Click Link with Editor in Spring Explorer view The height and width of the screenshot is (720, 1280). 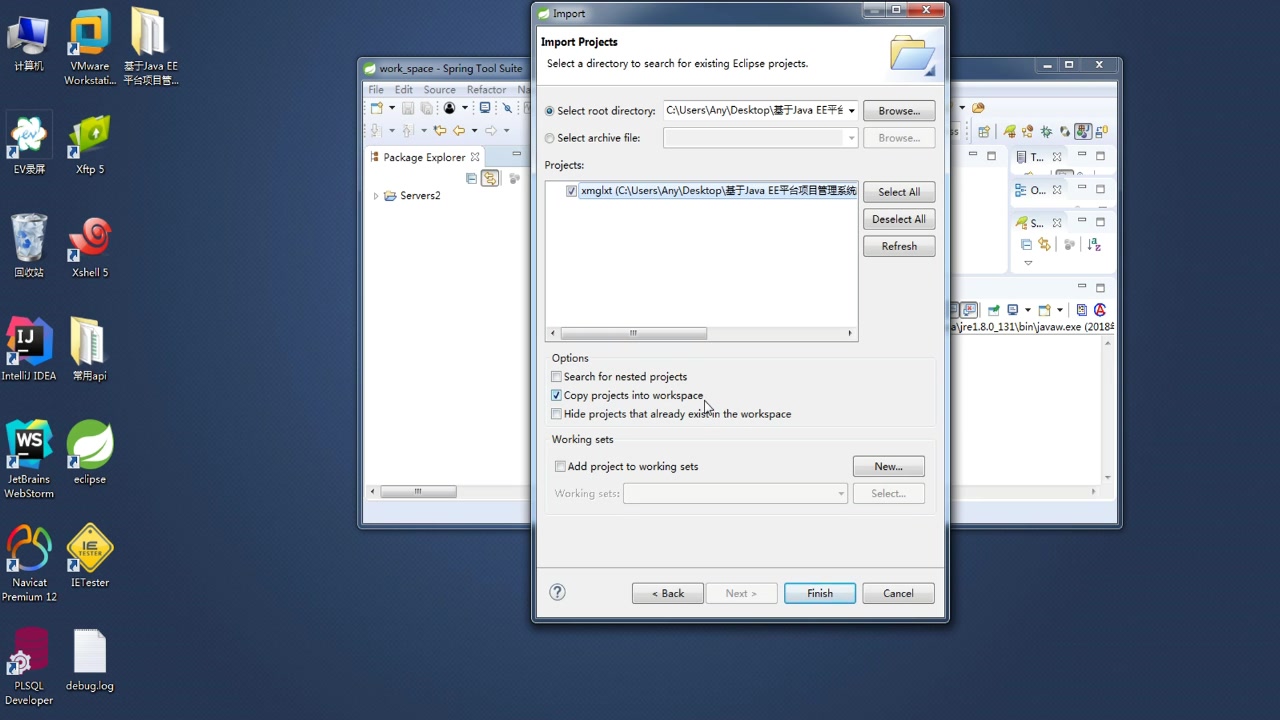point(1044,244)
